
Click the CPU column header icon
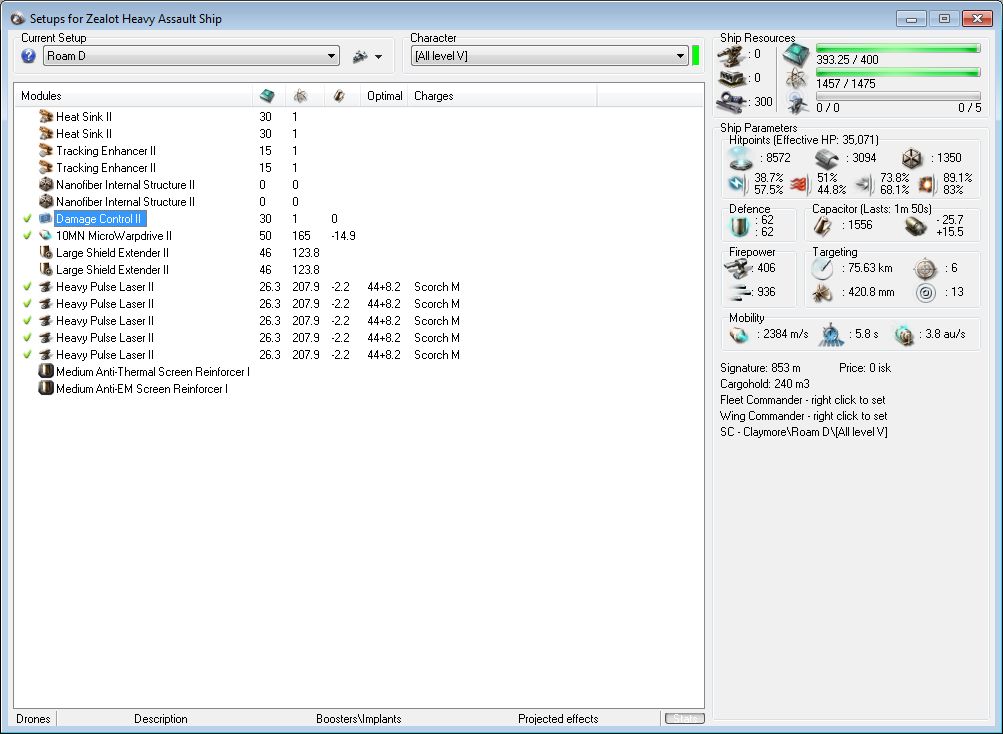(267, 96)
